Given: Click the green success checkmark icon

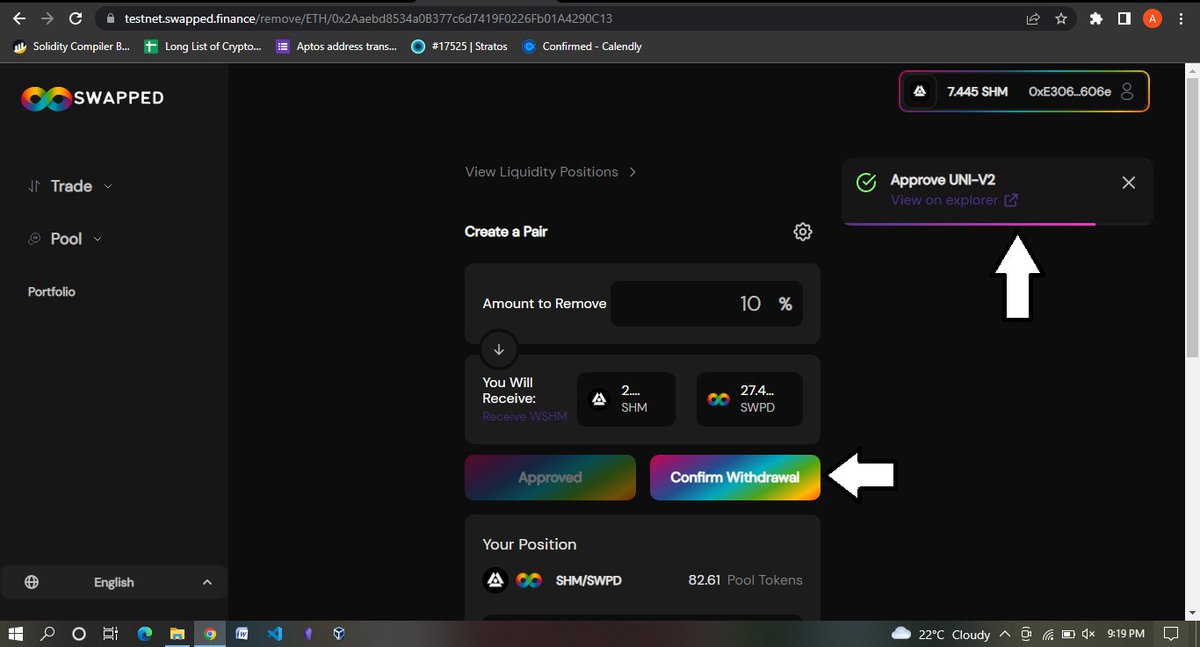Looking at the screenshot, I should [x=867, y=183].
